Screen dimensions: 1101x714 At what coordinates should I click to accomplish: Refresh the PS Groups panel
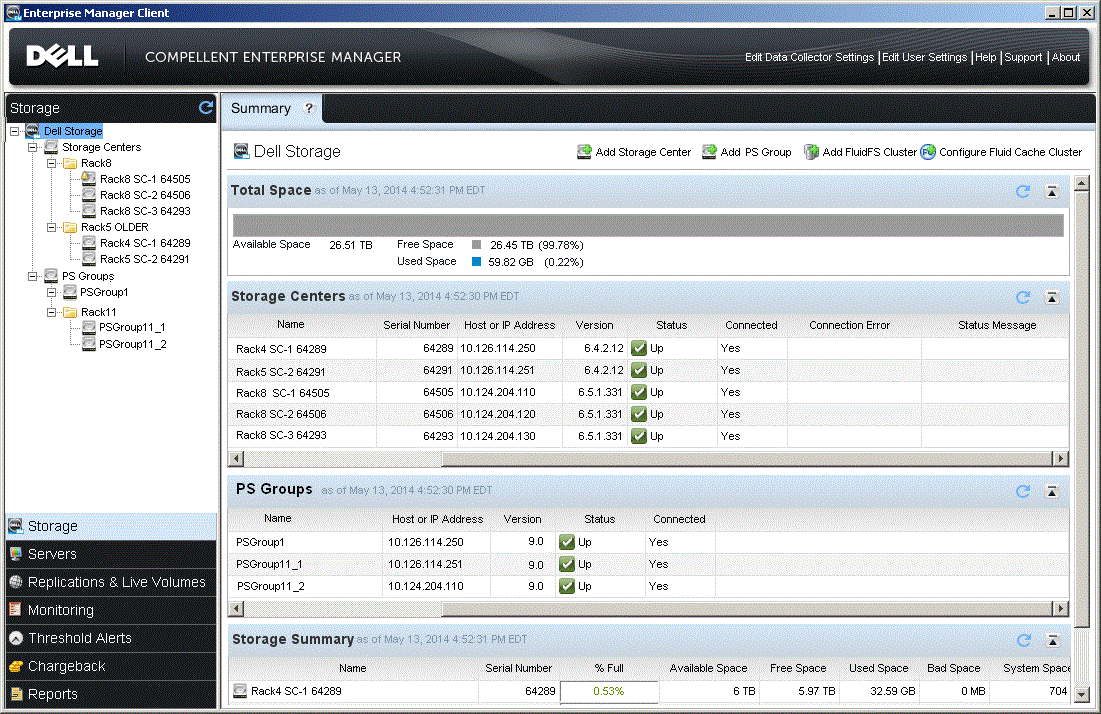click(x=1023, y=491)
